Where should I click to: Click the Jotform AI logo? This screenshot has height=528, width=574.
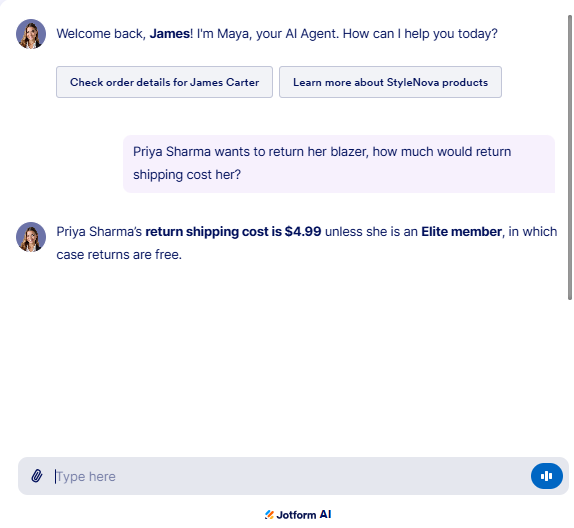click(x=298, y=515)
